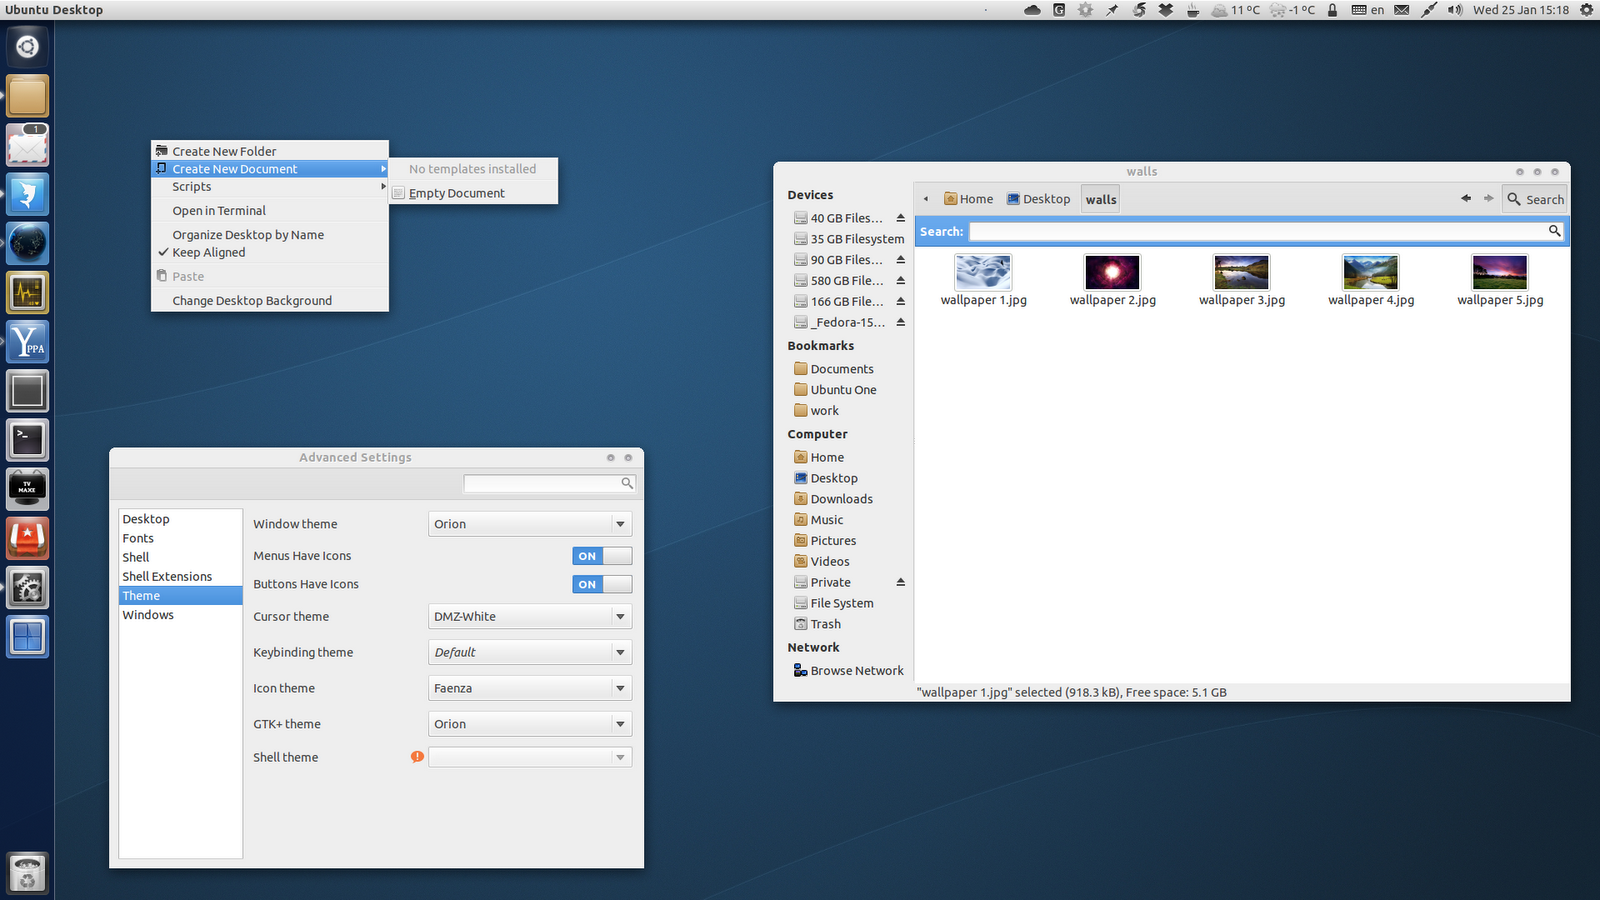Open the Dropbox indicator in the system tray
Screen dimensions: 1600x900
click(x=1167, y=10)
